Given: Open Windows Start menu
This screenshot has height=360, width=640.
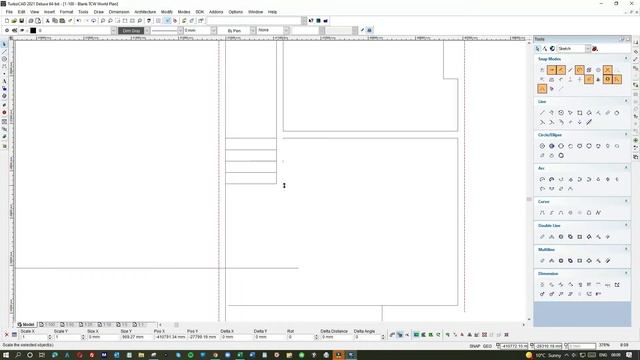Looking at the screenshot, I should [6, 355].
